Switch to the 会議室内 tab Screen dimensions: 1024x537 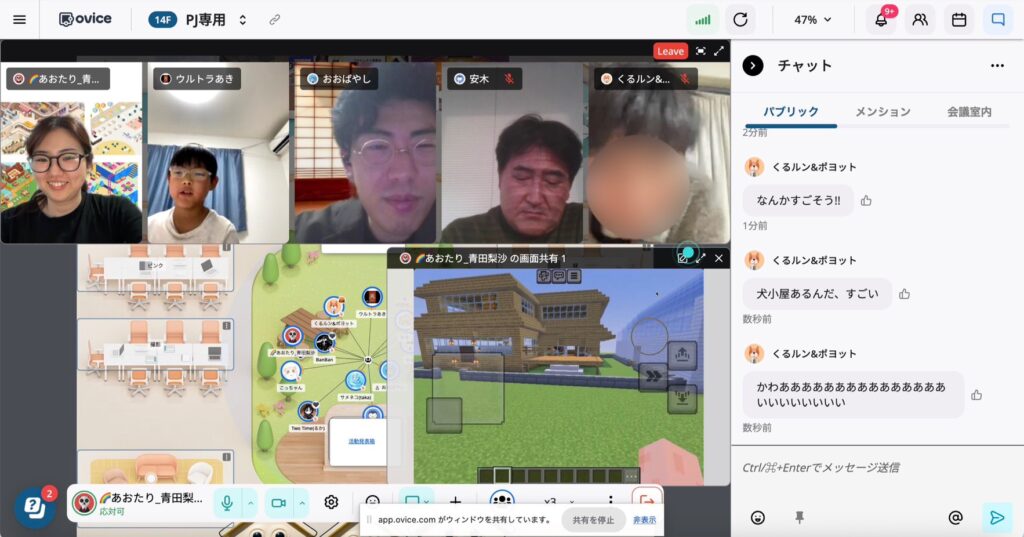[x=968, y=112]
